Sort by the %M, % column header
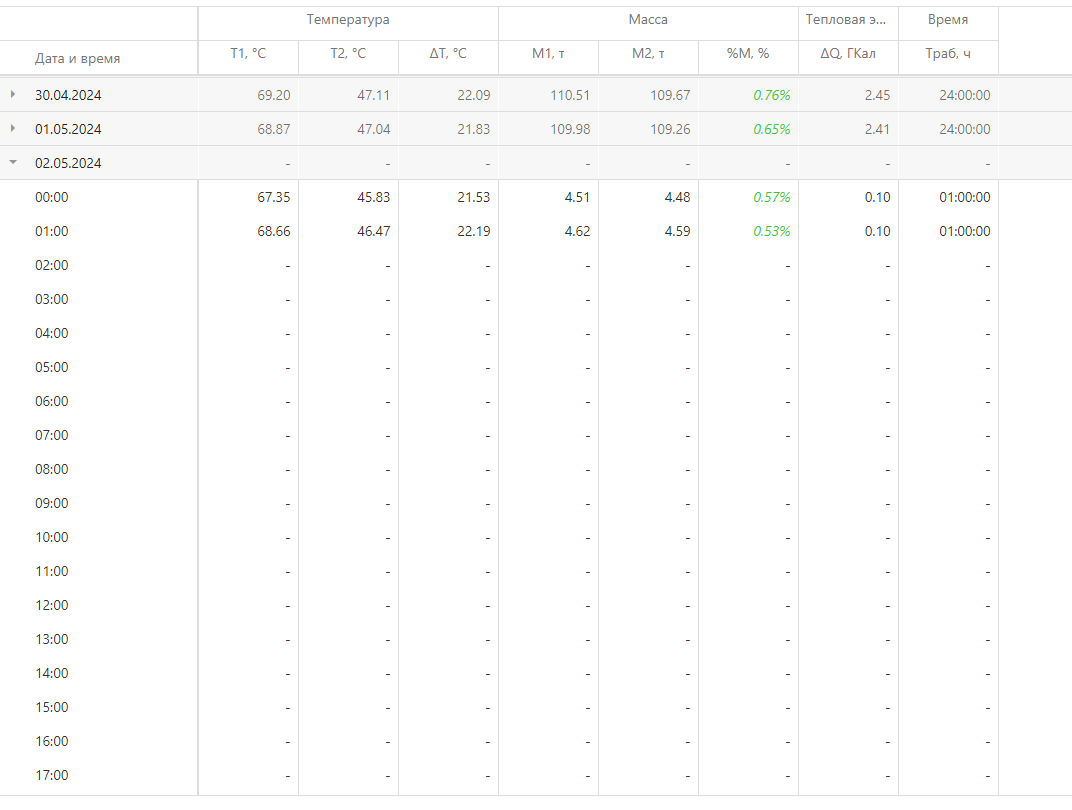Viewport: 1072px width, 810px height. pos(748,54)
